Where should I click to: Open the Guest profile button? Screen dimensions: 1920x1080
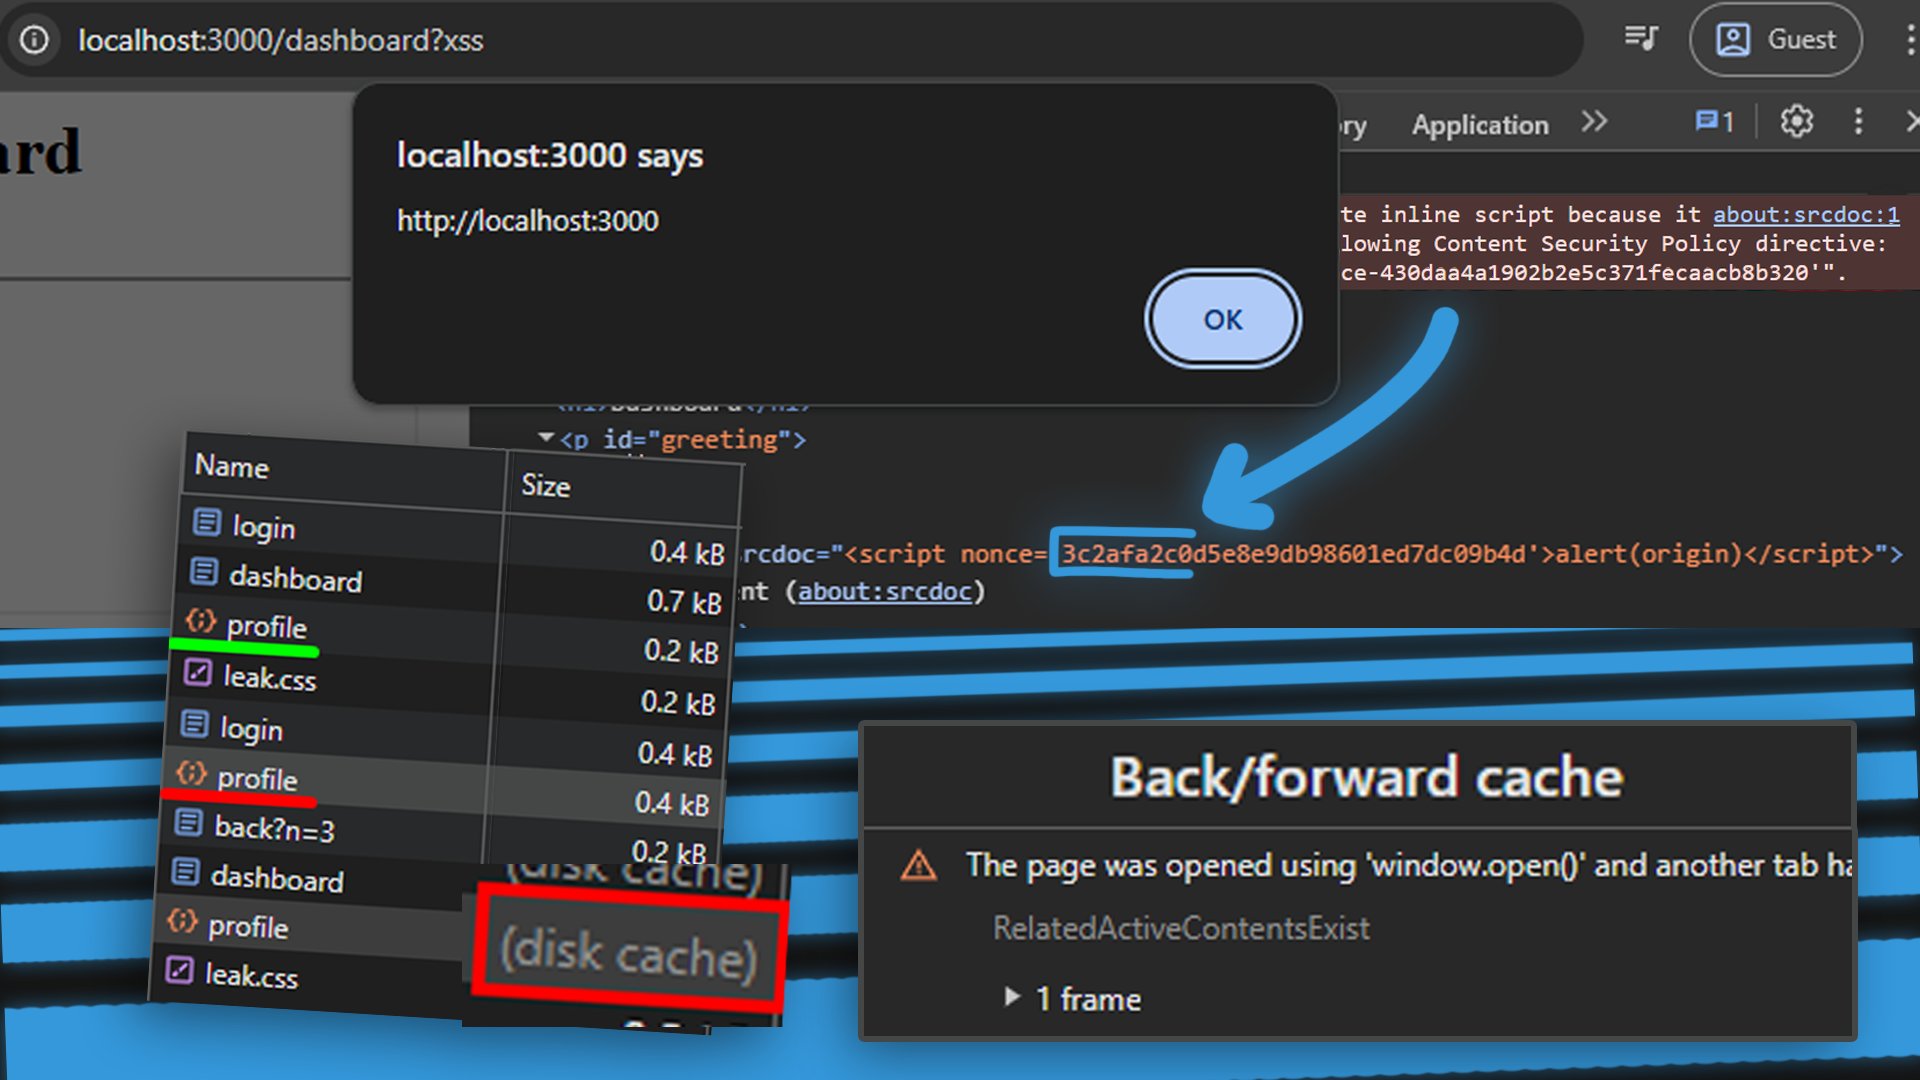pyautogui.click(x=1776, y=40)
